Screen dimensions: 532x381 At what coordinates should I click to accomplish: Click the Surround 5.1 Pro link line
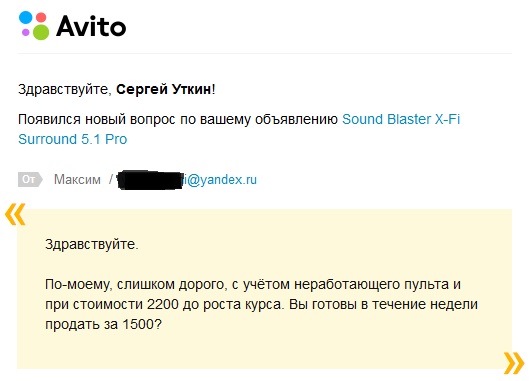tap(73, 139)
